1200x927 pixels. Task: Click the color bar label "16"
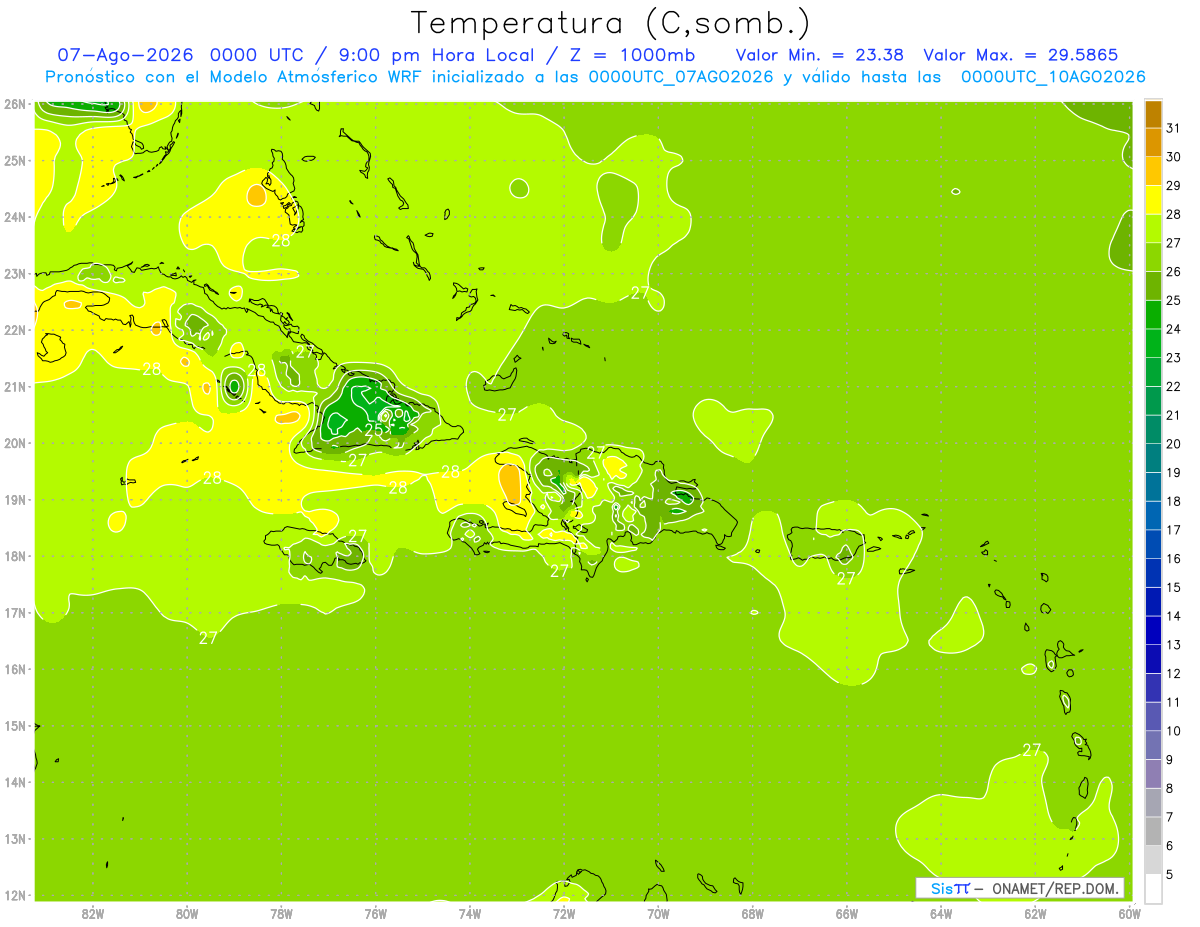click(x=1173, y=558)
